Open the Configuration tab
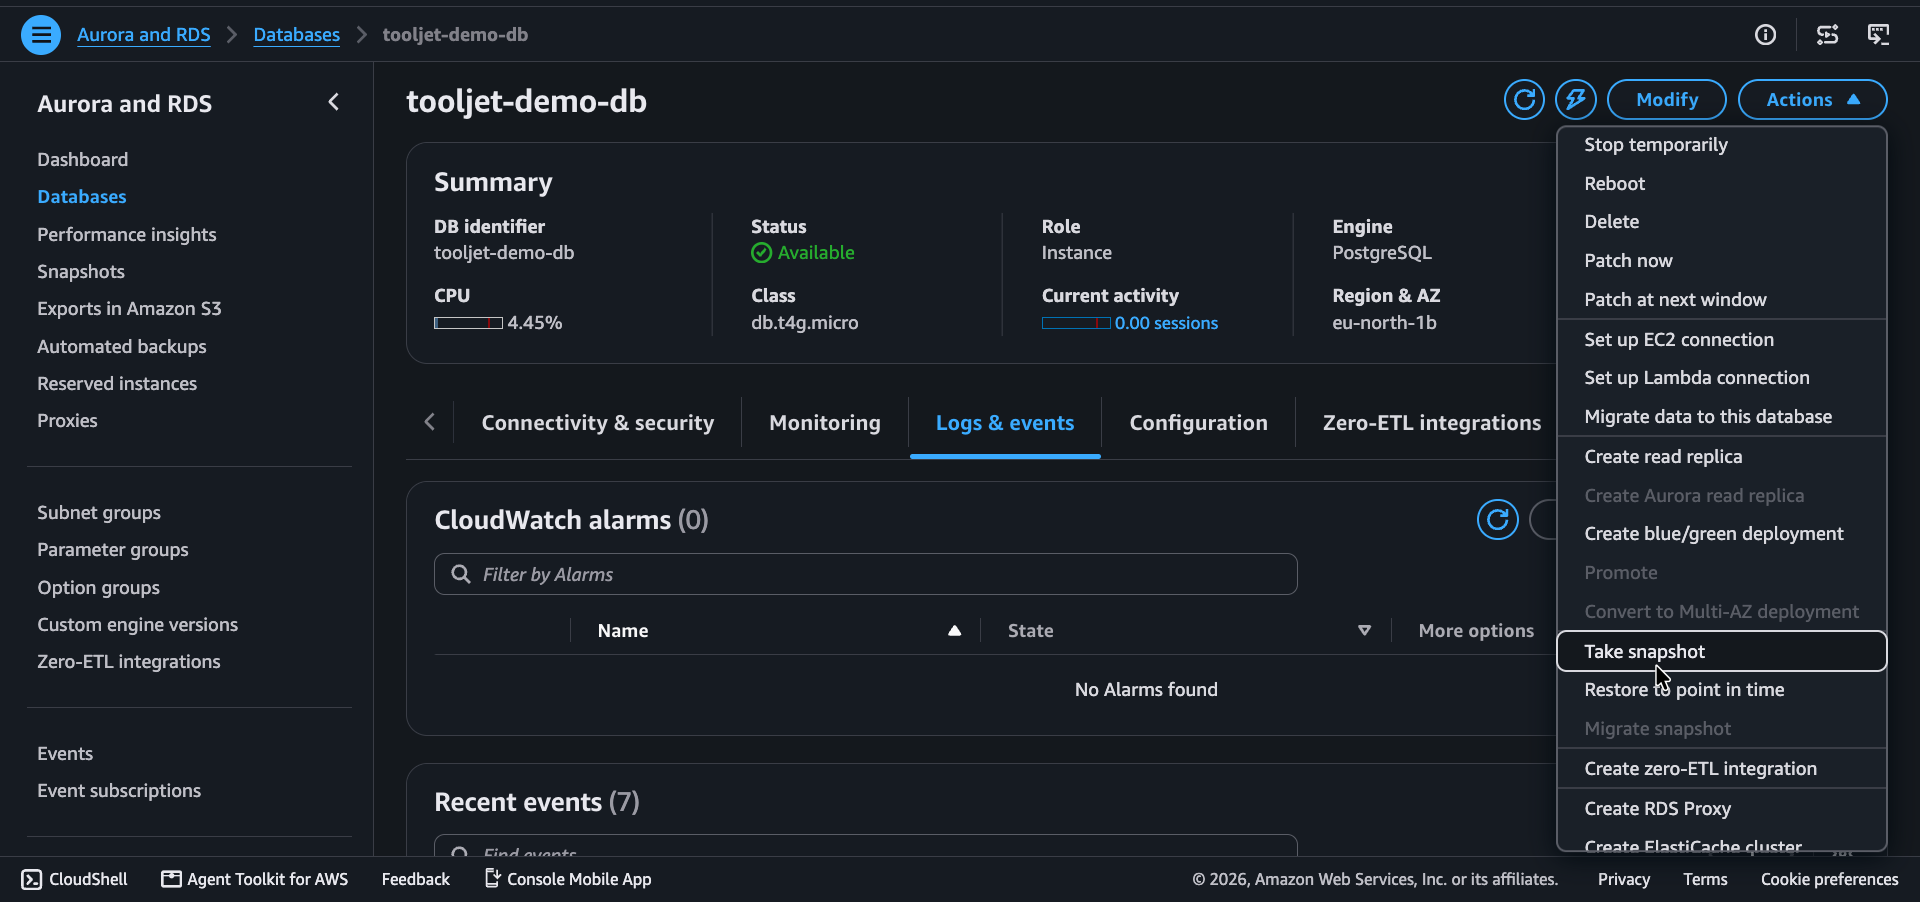Viewport: 1920px width, 902px height. [1198, 423]
